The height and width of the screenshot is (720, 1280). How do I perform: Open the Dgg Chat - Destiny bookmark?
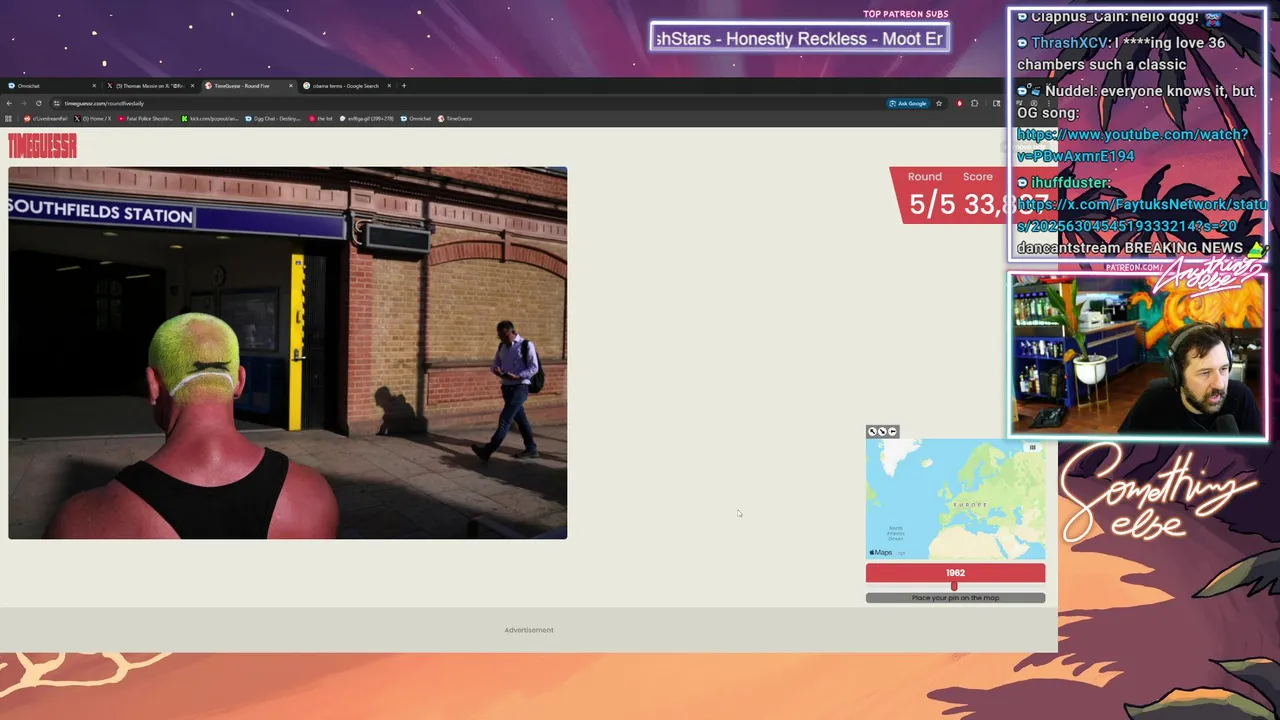(x=273, y=118)
